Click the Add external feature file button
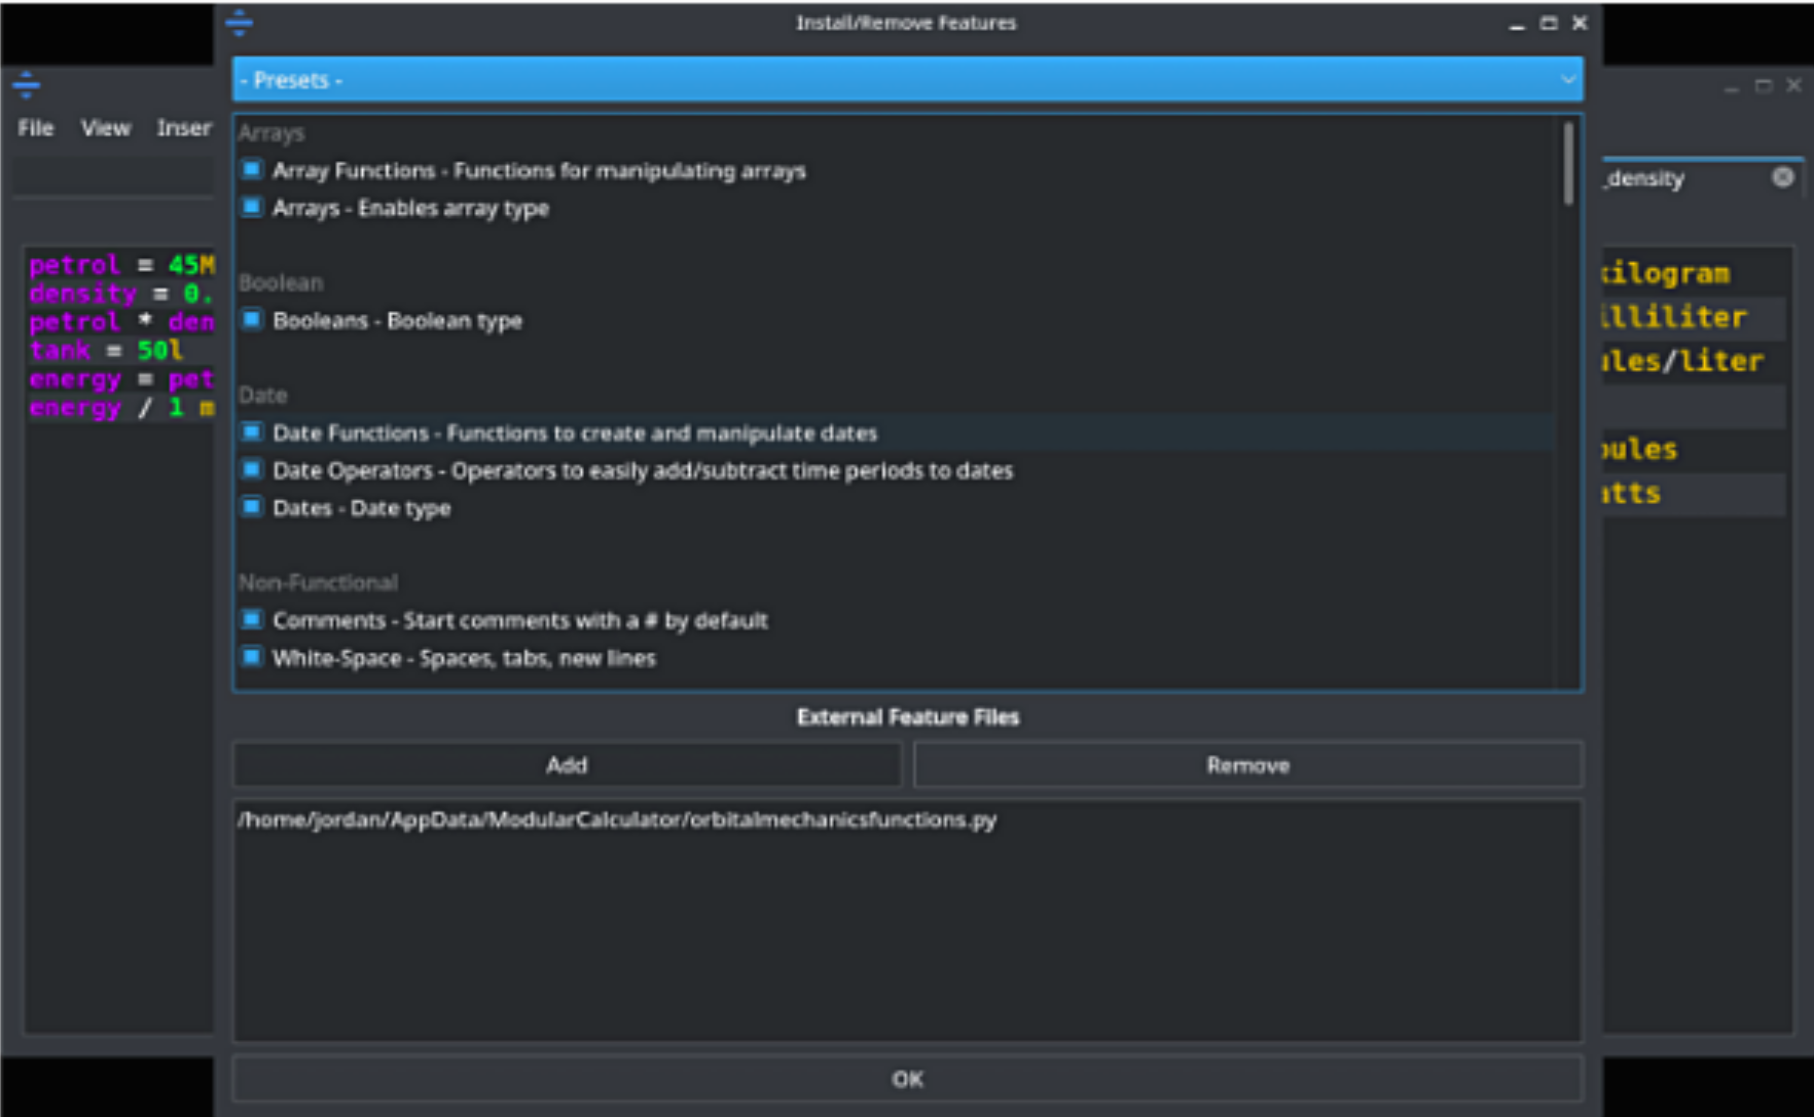1814x1117 pixels. 567,765
